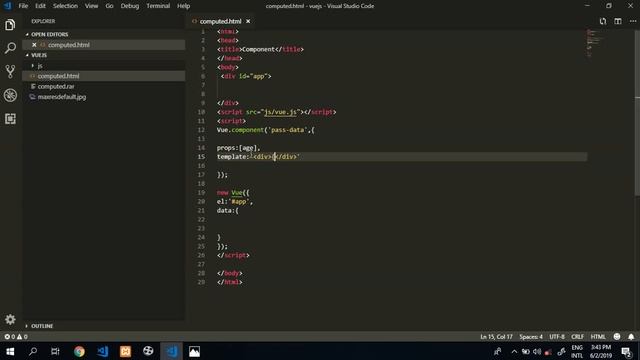Follow the js/vue.js script link
This screenshot has width=640, height=360.
pos(280,112)
